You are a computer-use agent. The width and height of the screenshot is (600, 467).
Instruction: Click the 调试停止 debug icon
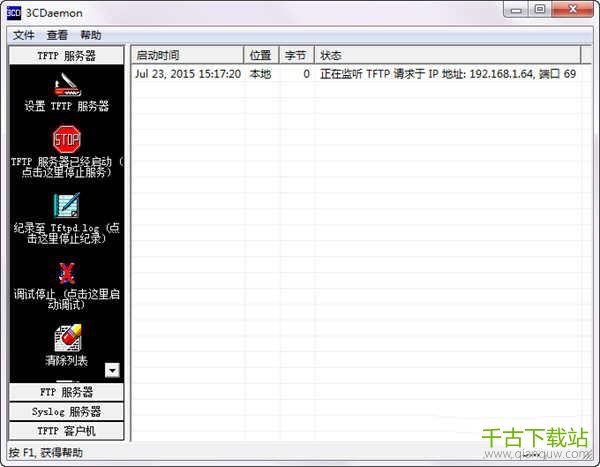tap(67, 272)
